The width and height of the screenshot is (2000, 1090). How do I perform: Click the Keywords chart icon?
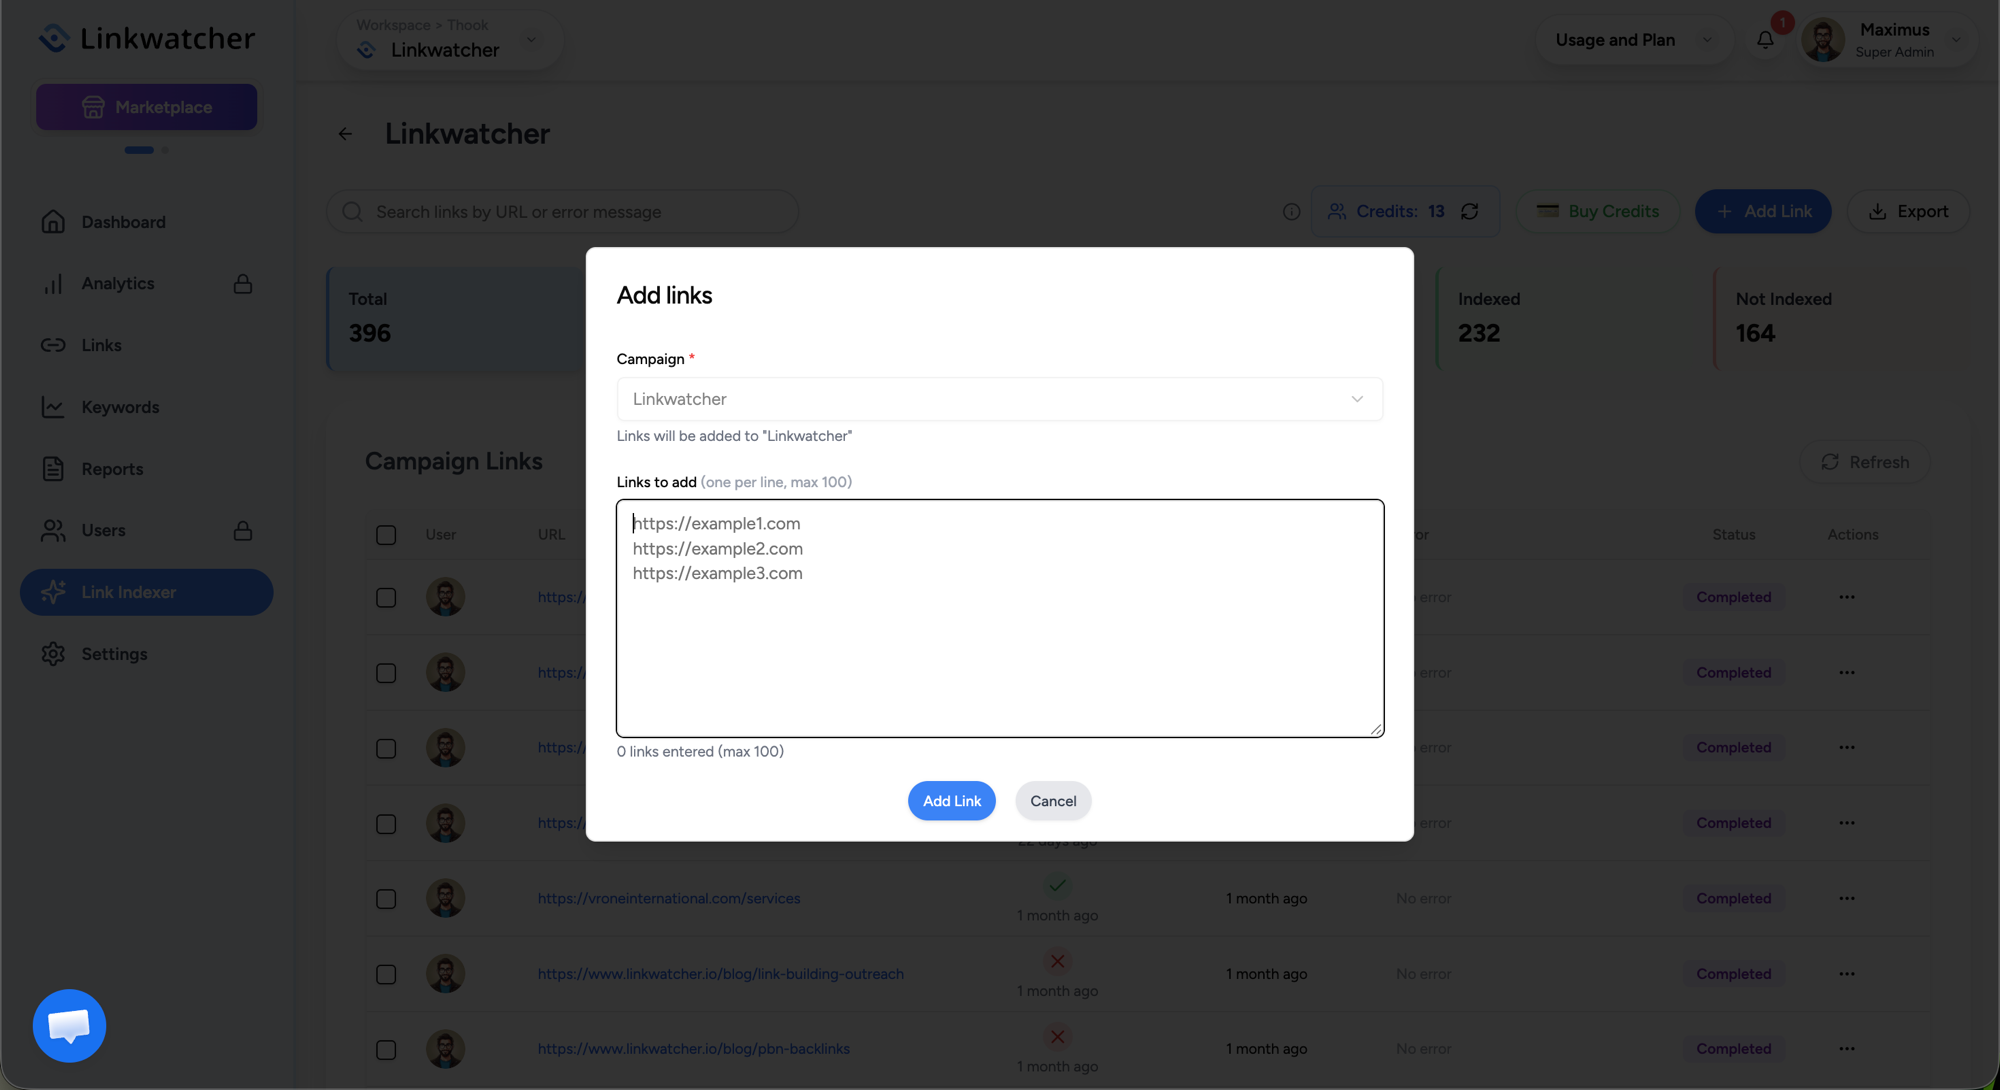pos(53,407)
